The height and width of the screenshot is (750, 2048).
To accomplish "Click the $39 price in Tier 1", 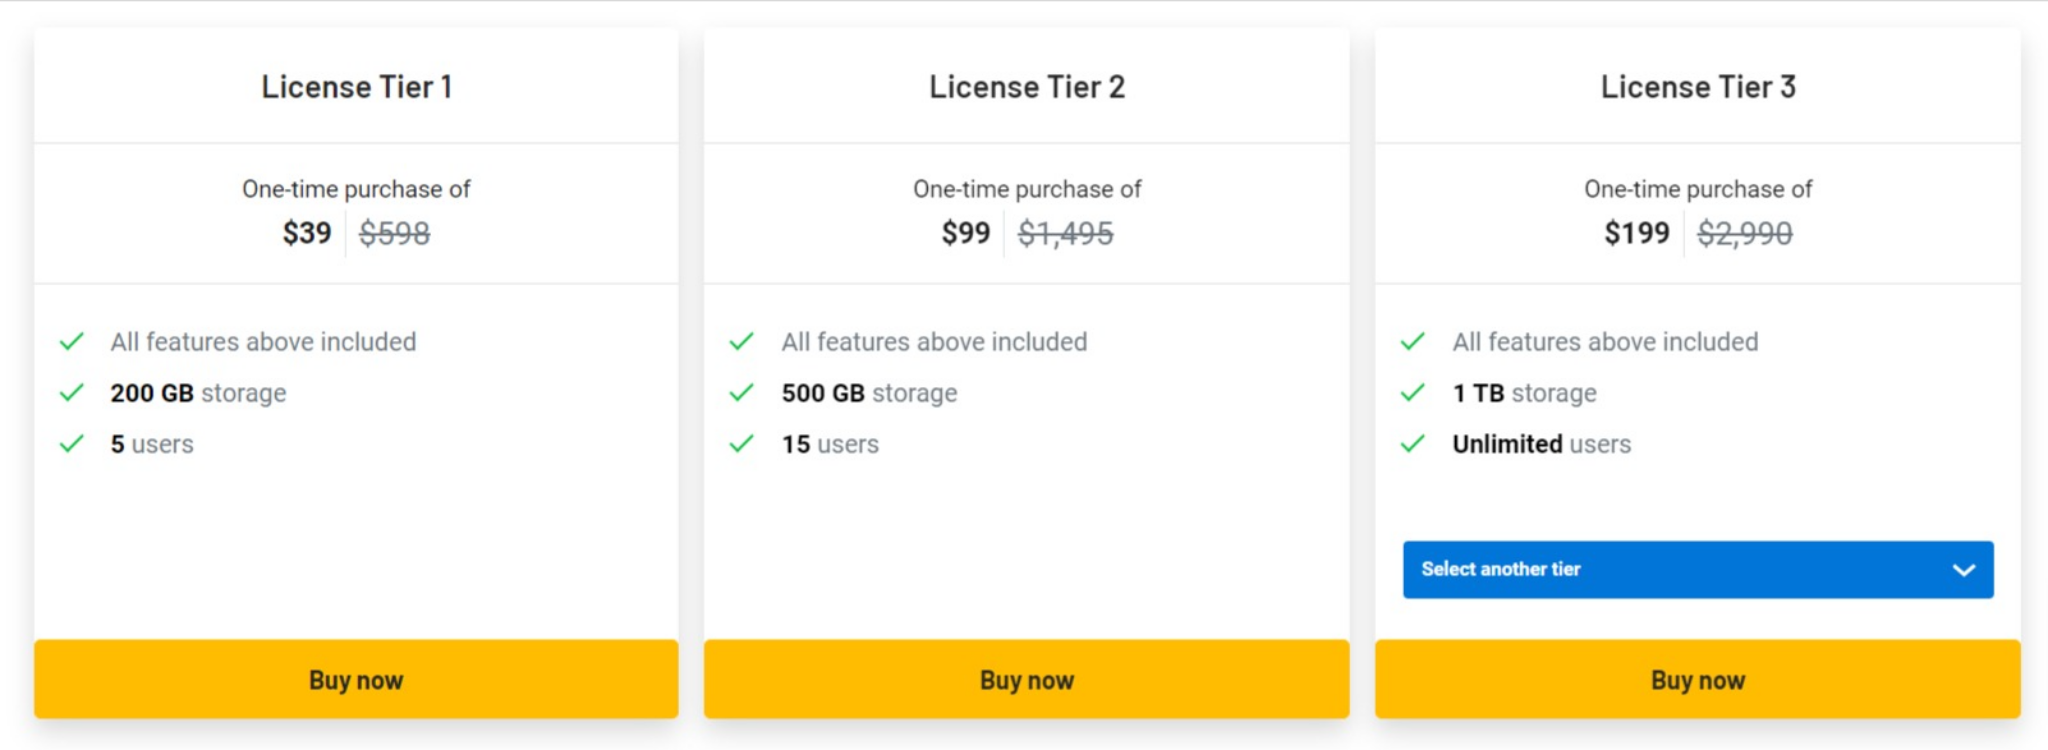I will pos(307,233).
